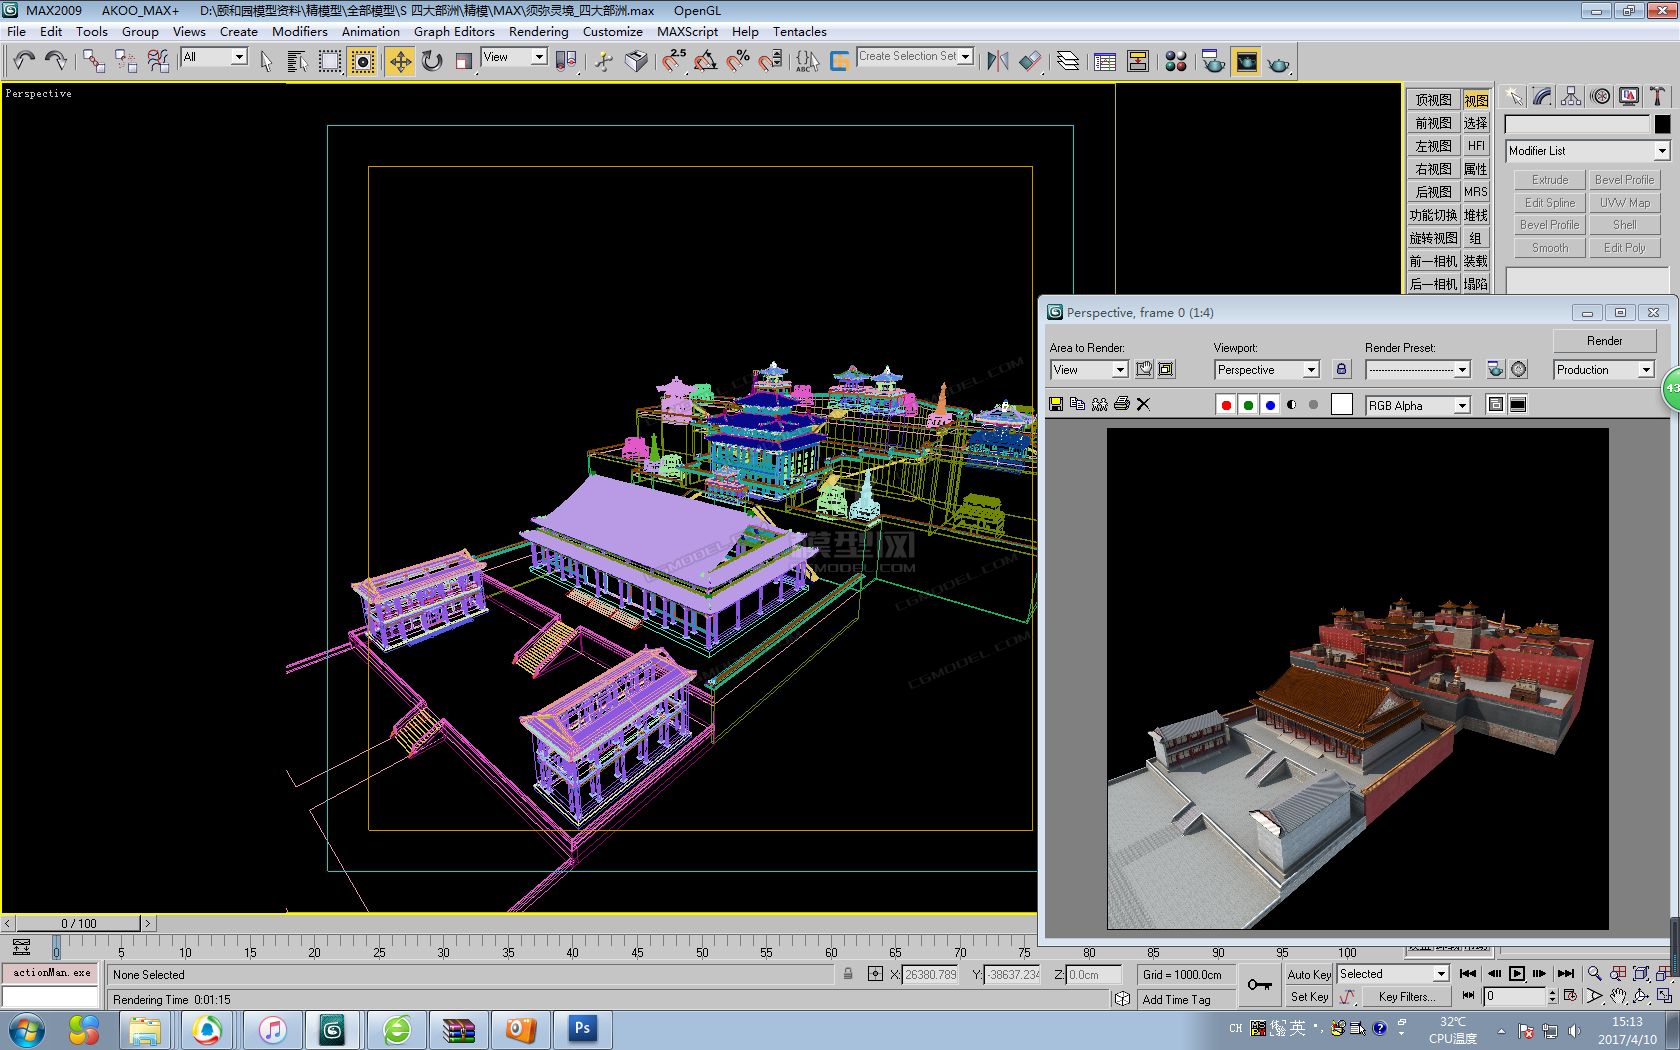Open the Hierarchy command panel tab
This screenshot has height=1050, width=1680.
[x=1571, y=96]
